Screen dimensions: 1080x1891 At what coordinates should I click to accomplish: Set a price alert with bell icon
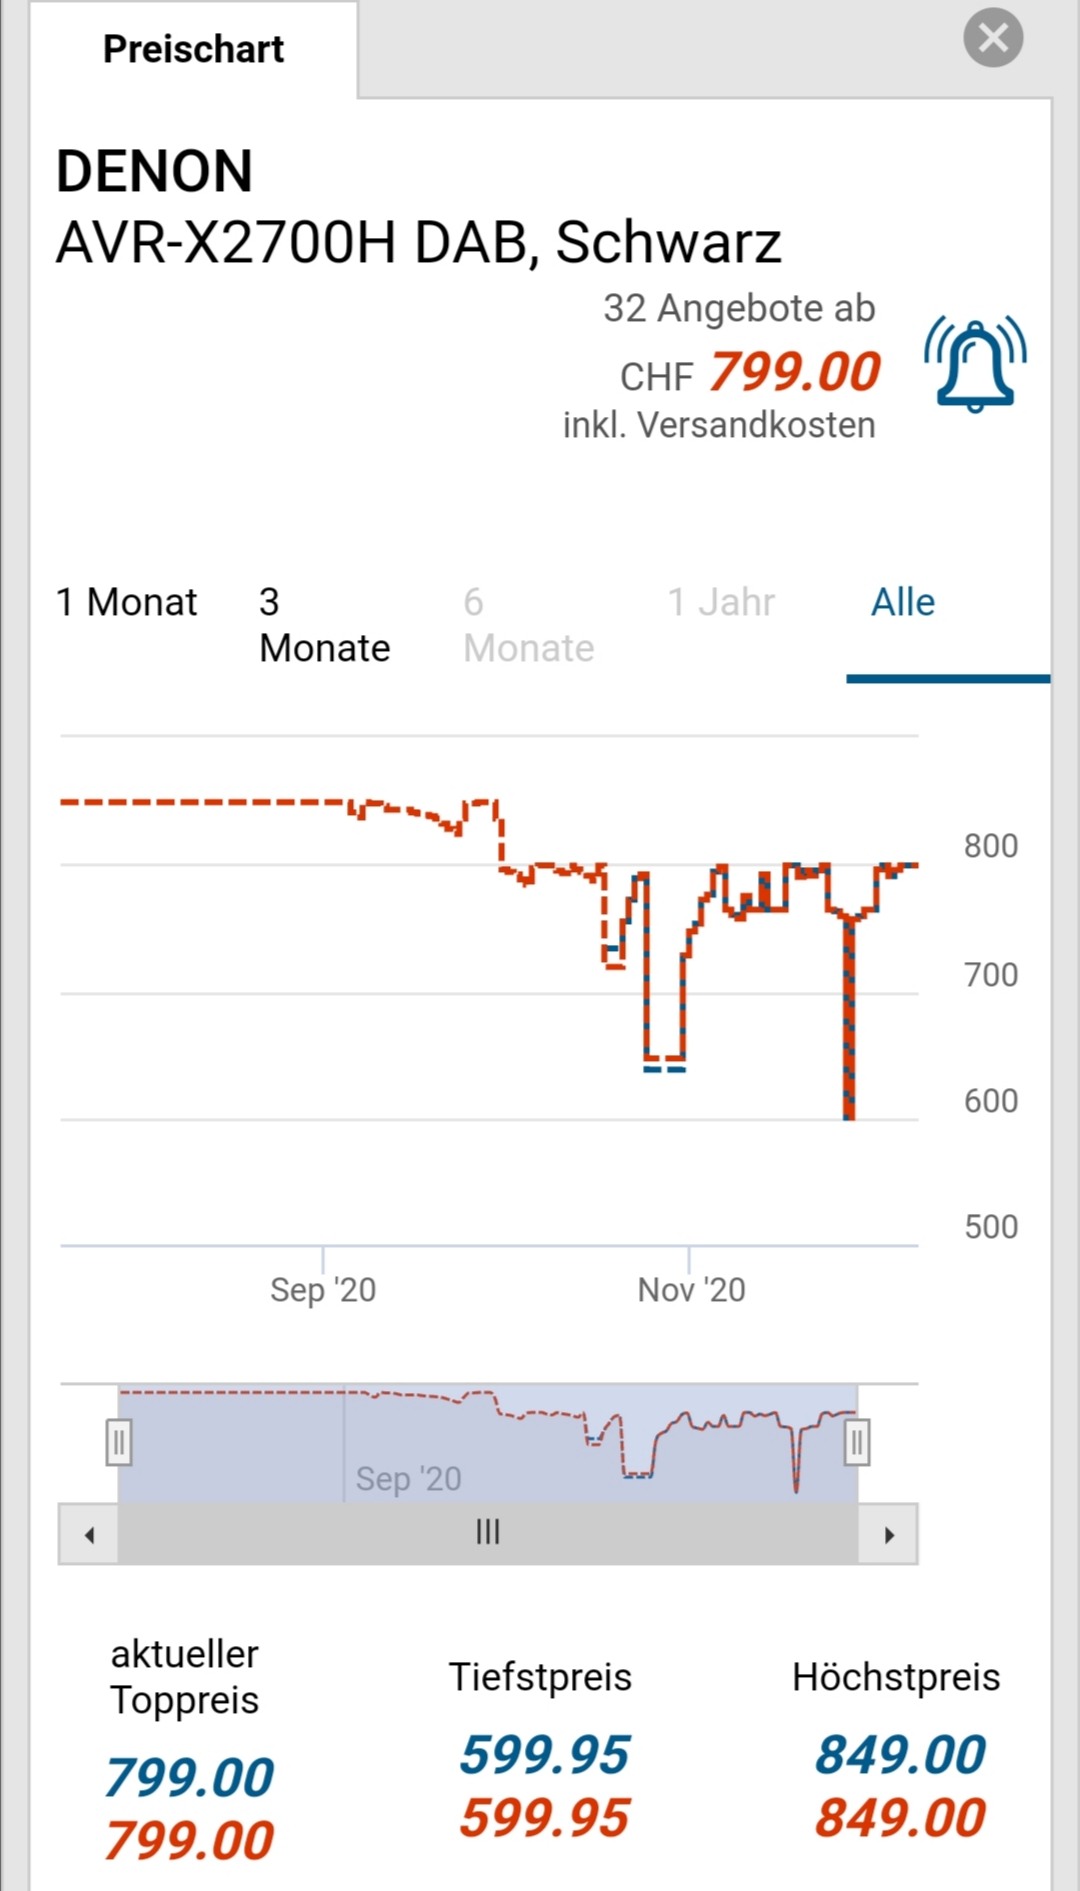975,364
